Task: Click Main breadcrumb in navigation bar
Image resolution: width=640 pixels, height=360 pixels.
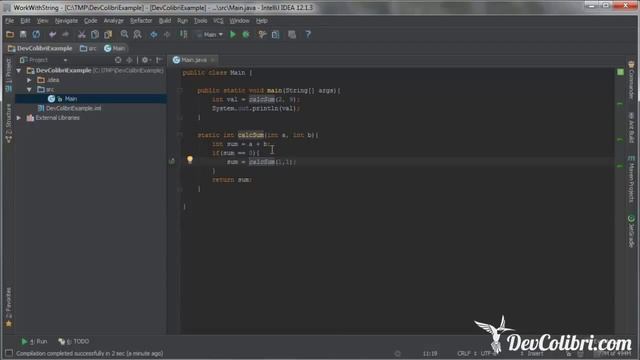Action: (115, 48)
